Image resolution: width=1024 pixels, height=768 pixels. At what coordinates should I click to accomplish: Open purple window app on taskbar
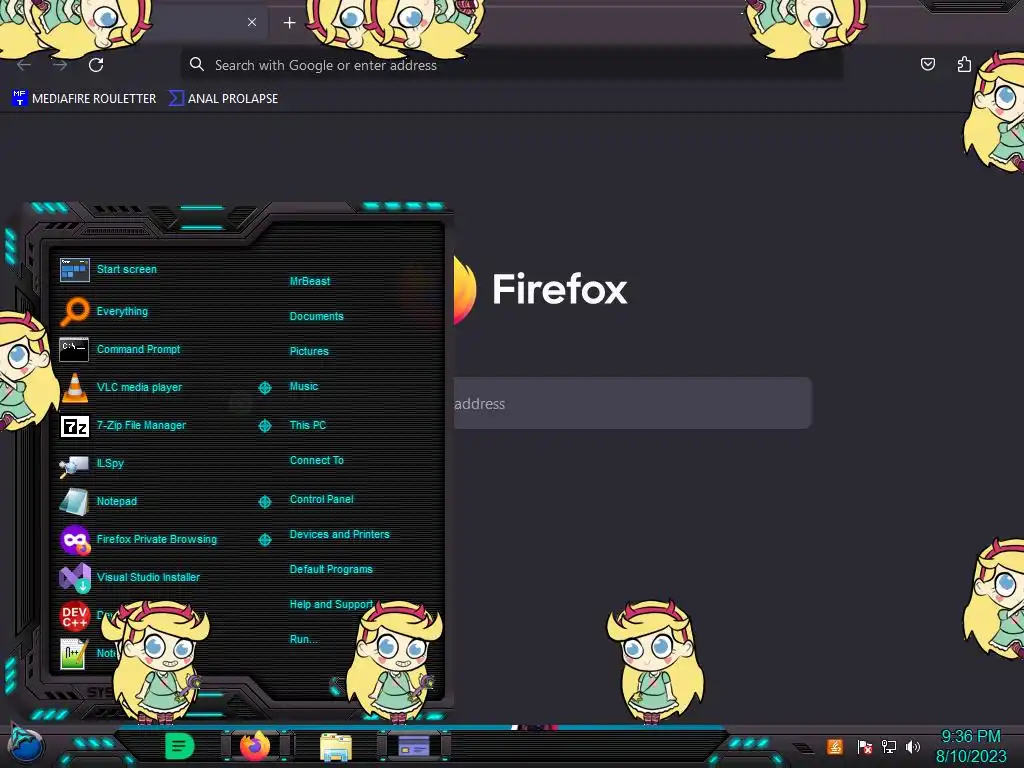coord(414,746)
